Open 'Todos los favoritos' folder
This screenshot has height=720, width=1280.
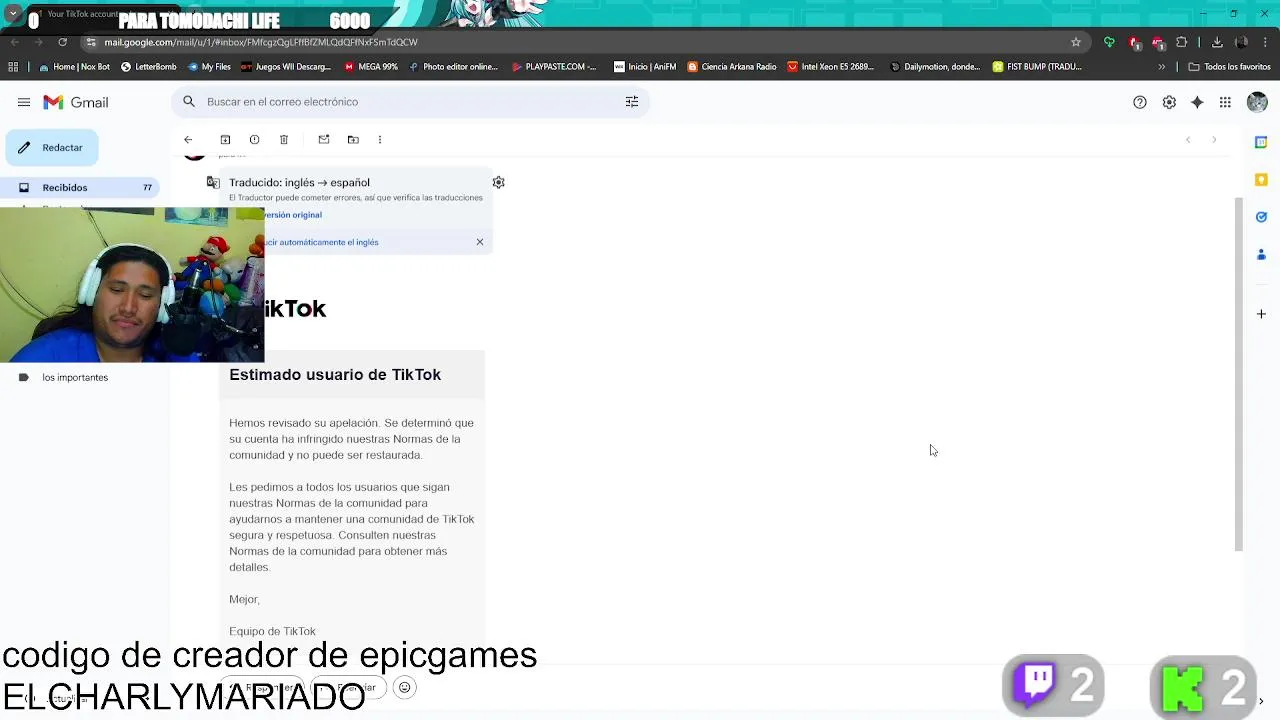[x=1229, y=67]
